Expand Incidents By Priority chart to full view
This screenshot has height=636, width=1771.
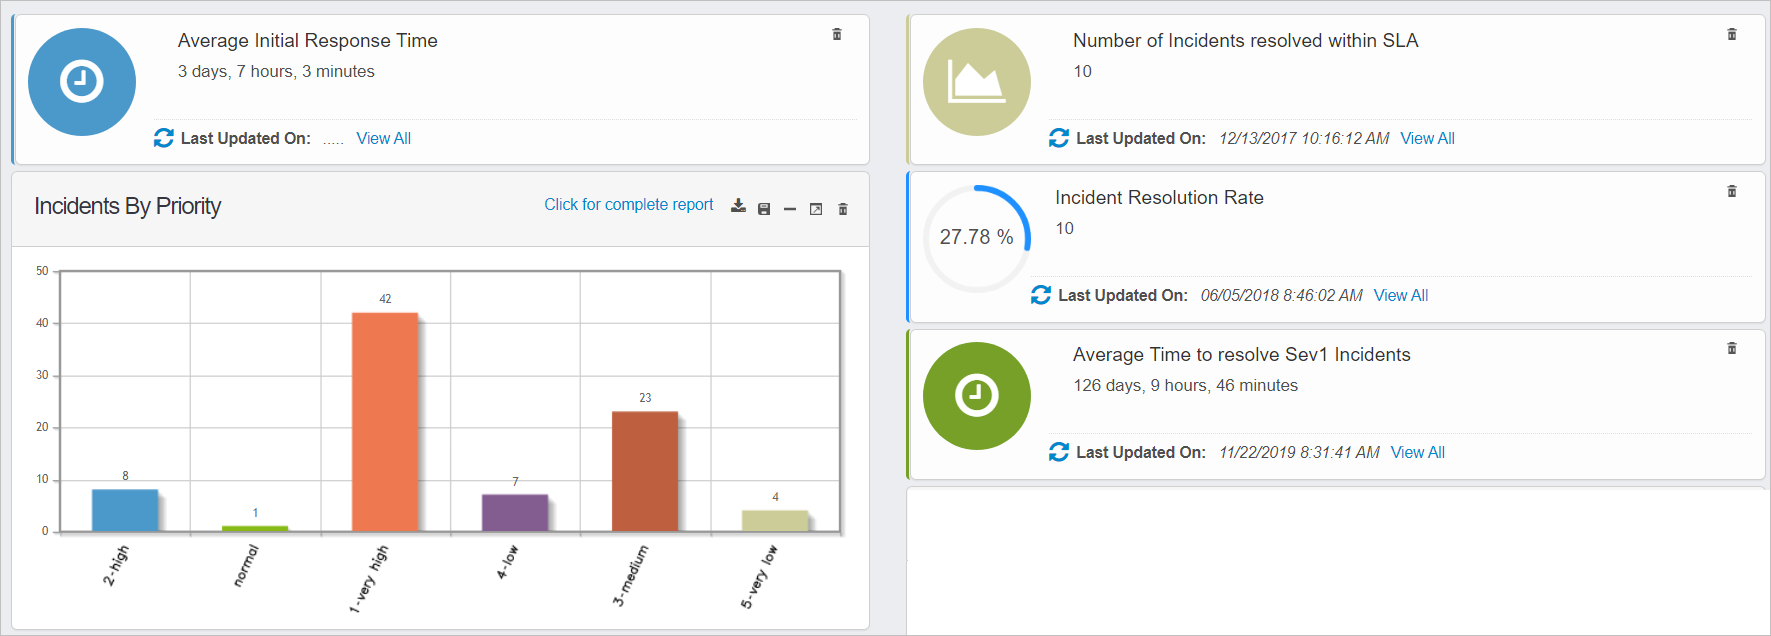(816, 209)
